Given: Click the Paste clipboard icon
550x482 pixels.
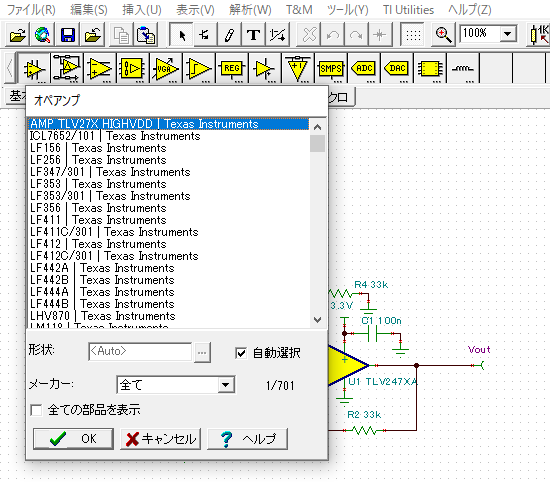Looking at the screenshot, I should 146,35.
